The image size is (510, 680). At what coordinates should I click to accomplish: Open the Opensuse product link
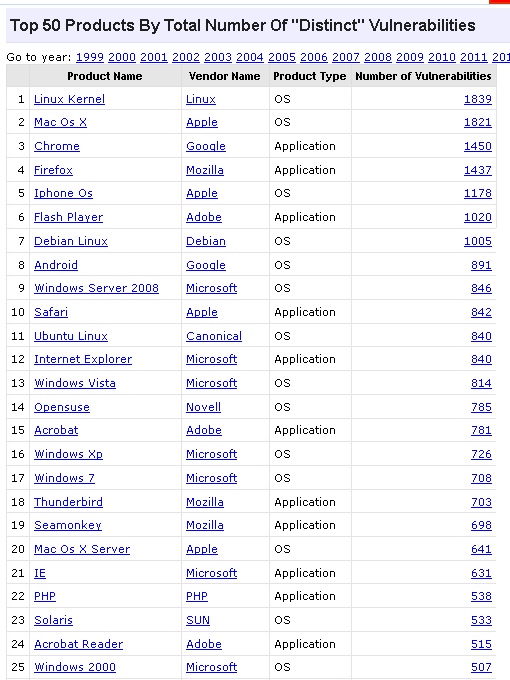tap(62, 407)
